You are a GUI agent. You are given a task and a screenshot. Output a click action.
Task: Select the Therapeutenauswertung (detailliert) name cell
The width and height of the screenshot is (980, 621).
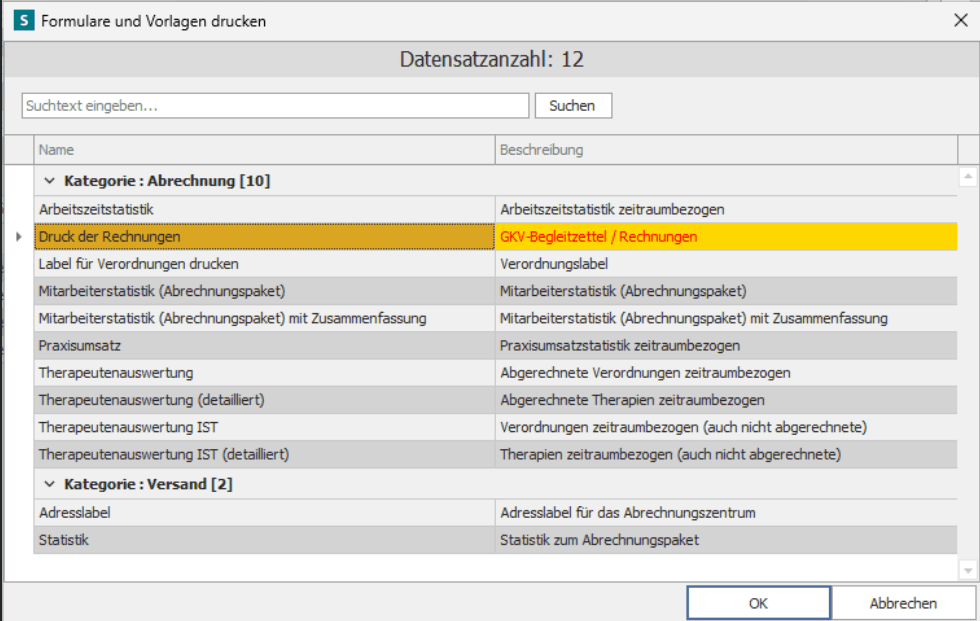264,400
